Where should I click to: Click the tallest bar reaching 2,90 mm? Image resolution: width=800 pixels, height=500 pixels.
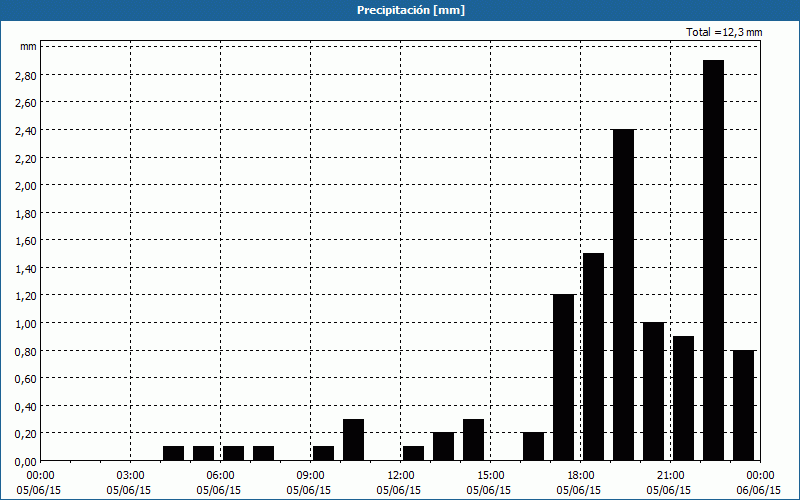pyautogui.click(x=713, y=260)
